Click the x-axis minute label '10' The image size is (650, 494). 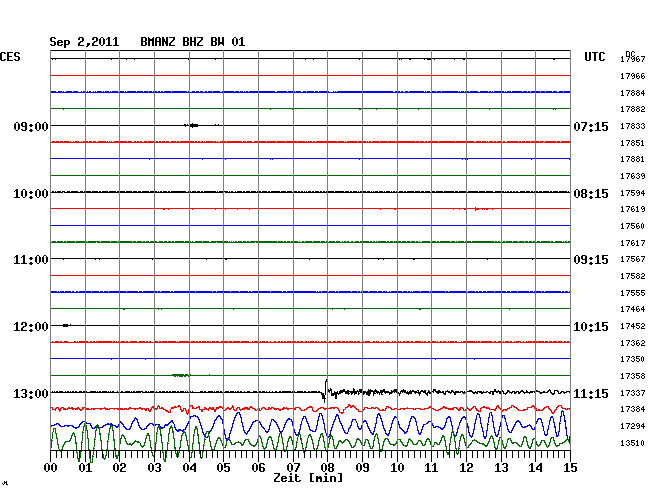(x=397, y=468)
